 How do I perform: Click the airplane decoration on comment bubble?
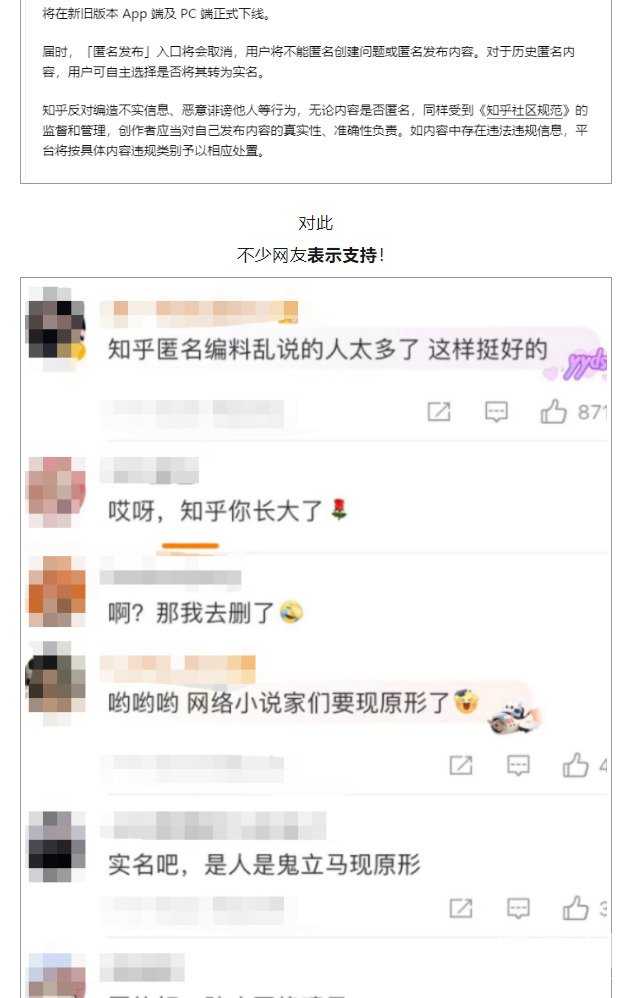click(514, 717)
